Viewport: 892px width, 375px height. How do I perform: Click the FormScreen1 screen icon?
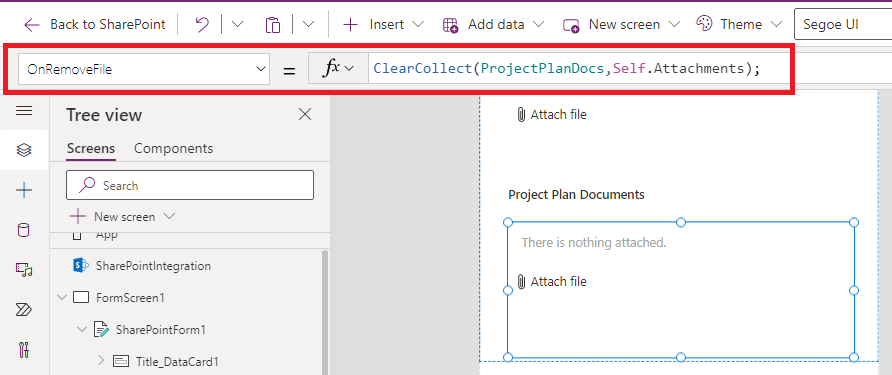pos(82,298)
